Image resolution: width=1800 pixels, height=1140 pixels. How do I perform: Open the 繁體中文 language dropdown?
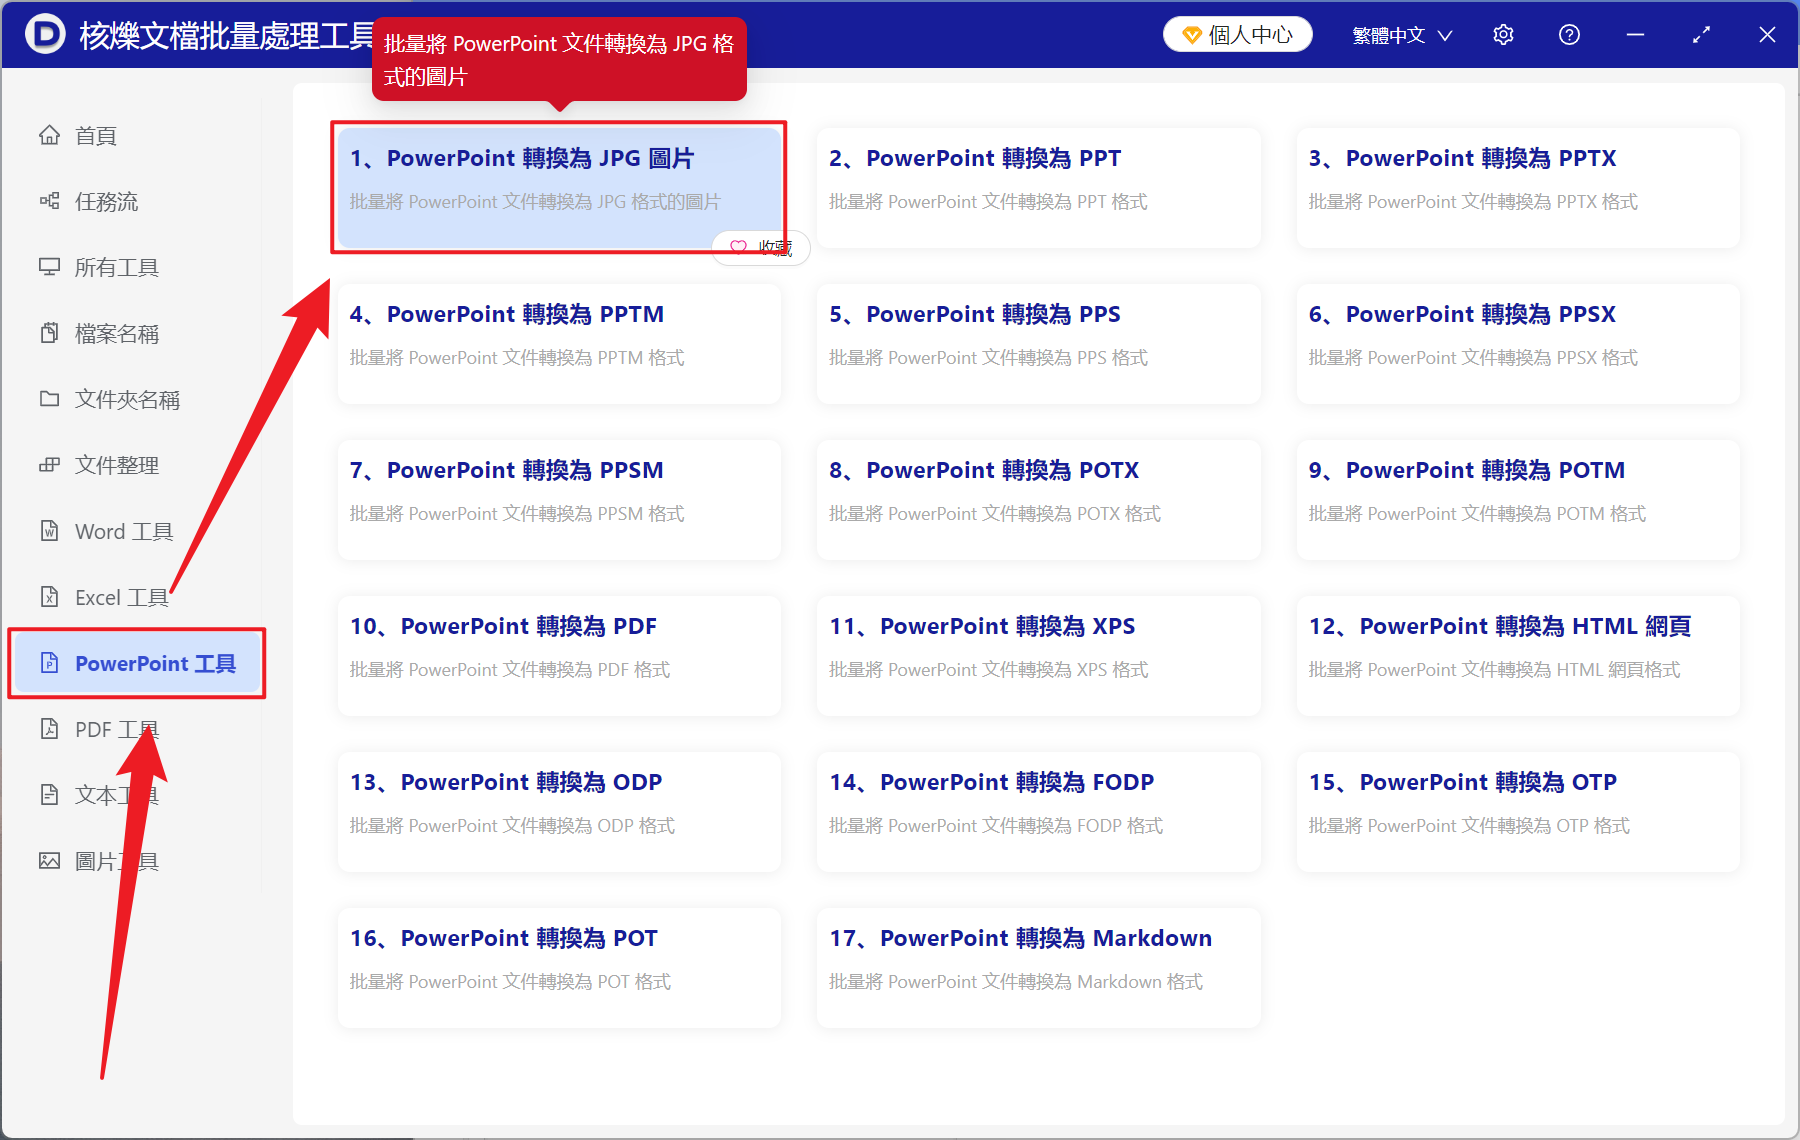[1402, 35]
